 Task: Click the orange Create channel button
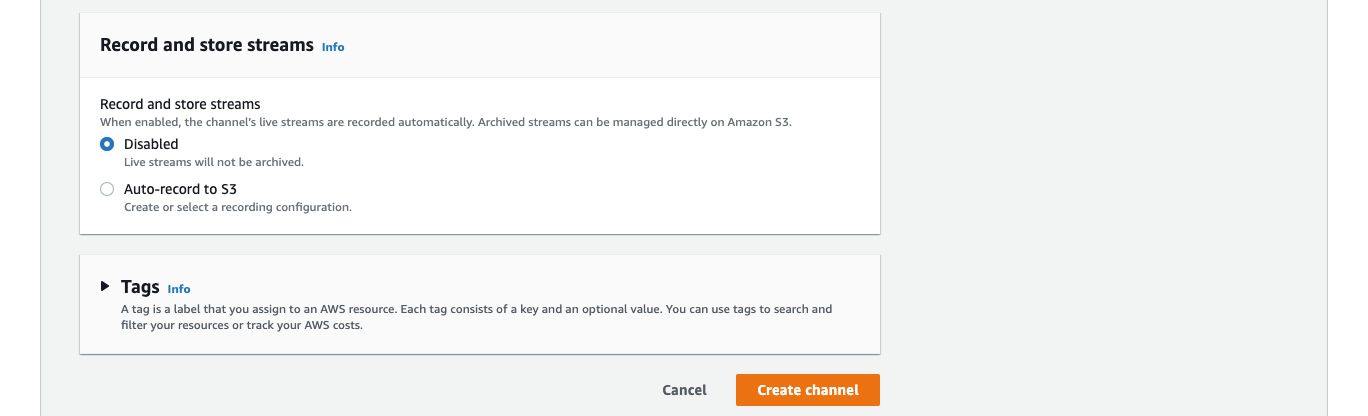click(x=808, y=390)
